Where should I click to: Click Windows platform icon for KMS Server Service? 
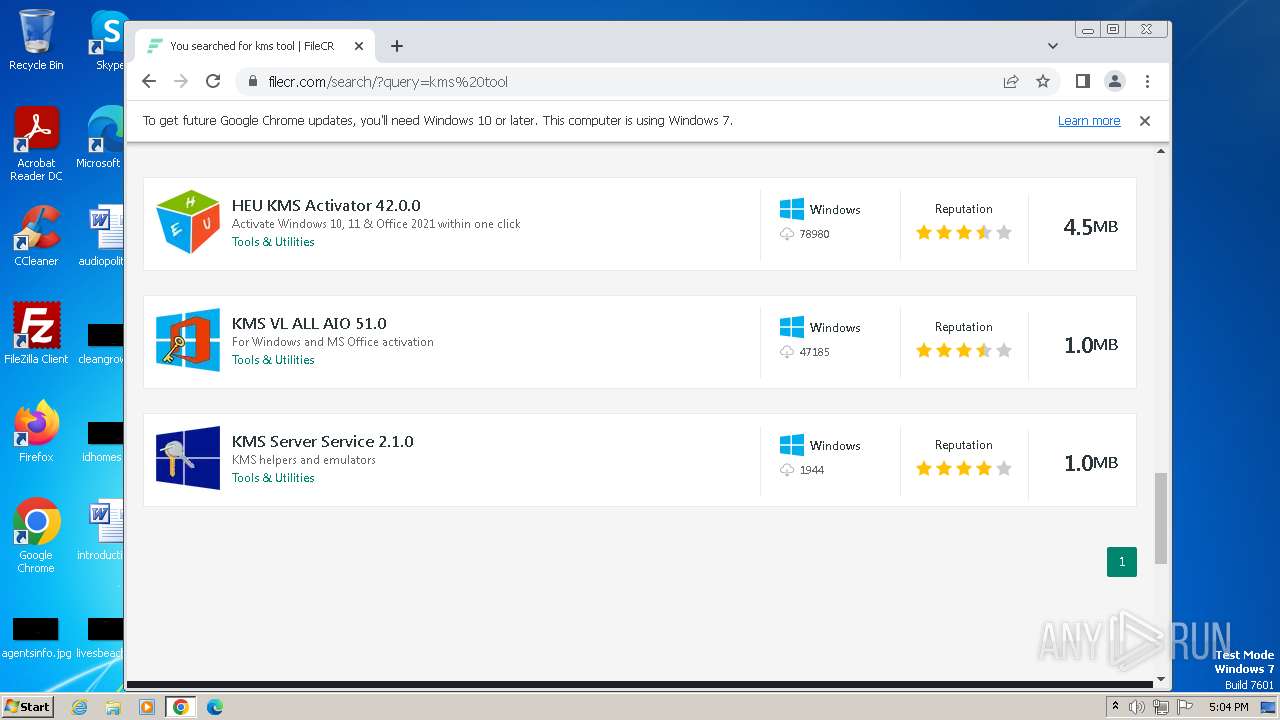792,445
